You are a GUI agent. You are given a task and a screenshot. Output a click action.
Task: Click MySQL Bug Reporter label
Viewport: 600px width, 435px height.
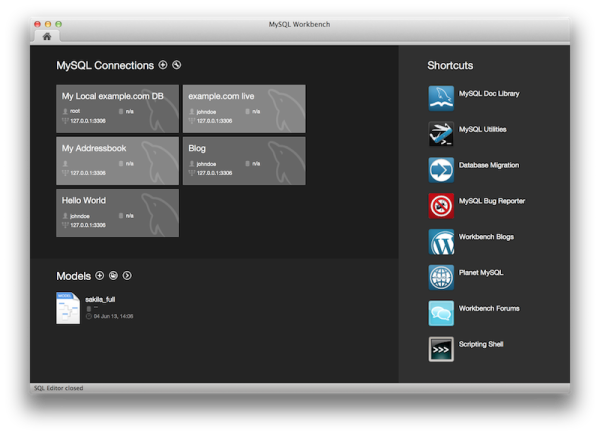point(492,201)
